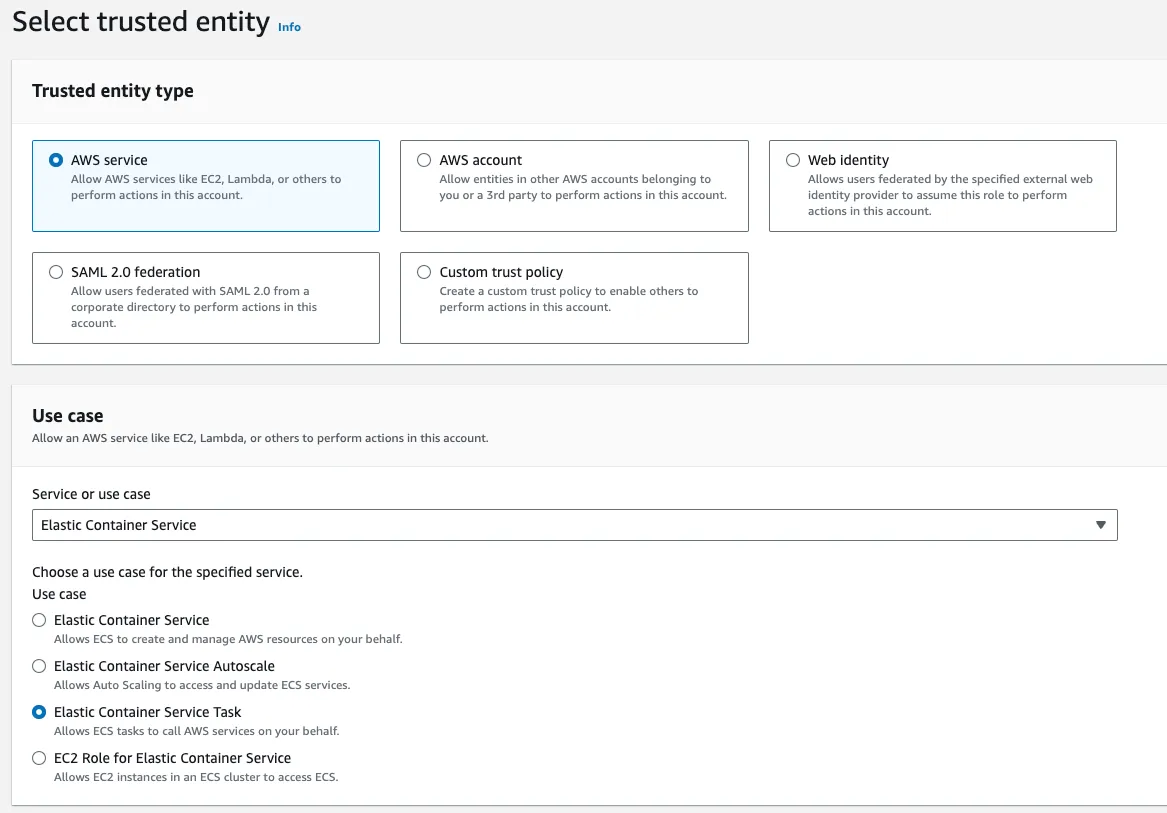The width and height of the screenshot is (1167, 813).
Task: Click 'Choose a use case for the specified service' text
Action: coord(167,573)
